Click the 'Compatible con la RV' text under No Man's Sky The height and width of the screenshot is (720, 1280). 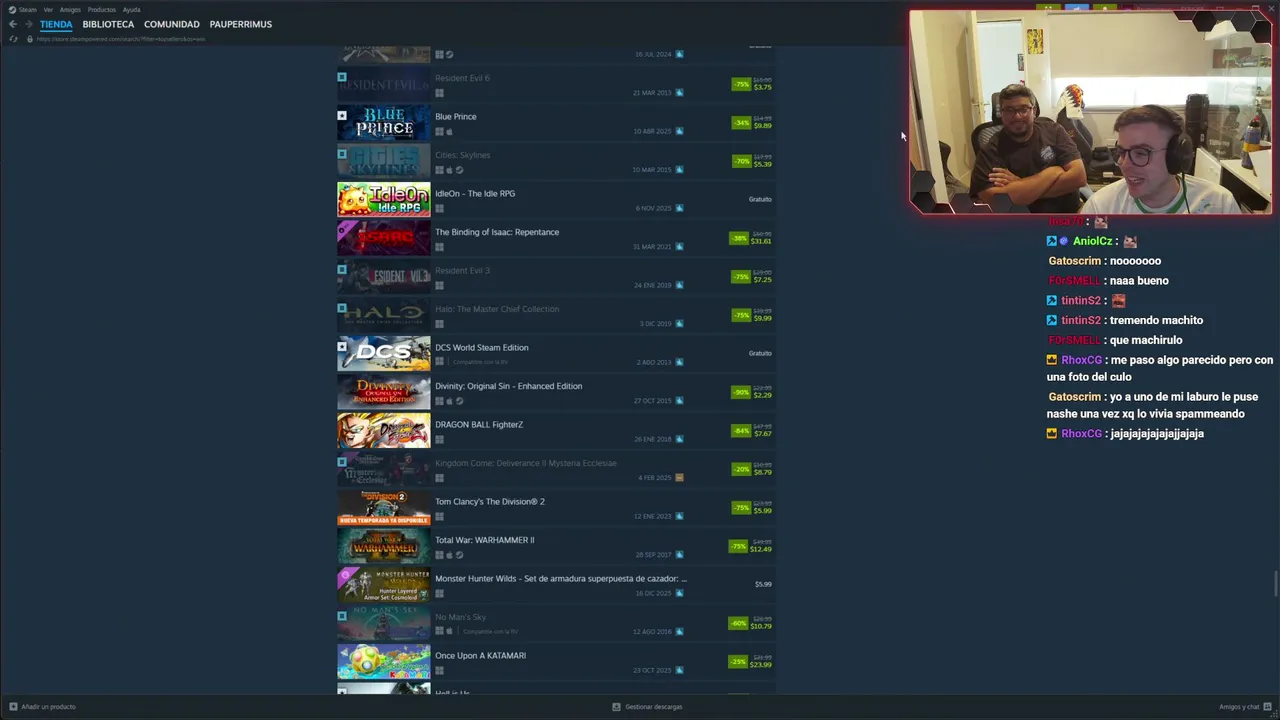pyautogui.click(x=491, y=632)
